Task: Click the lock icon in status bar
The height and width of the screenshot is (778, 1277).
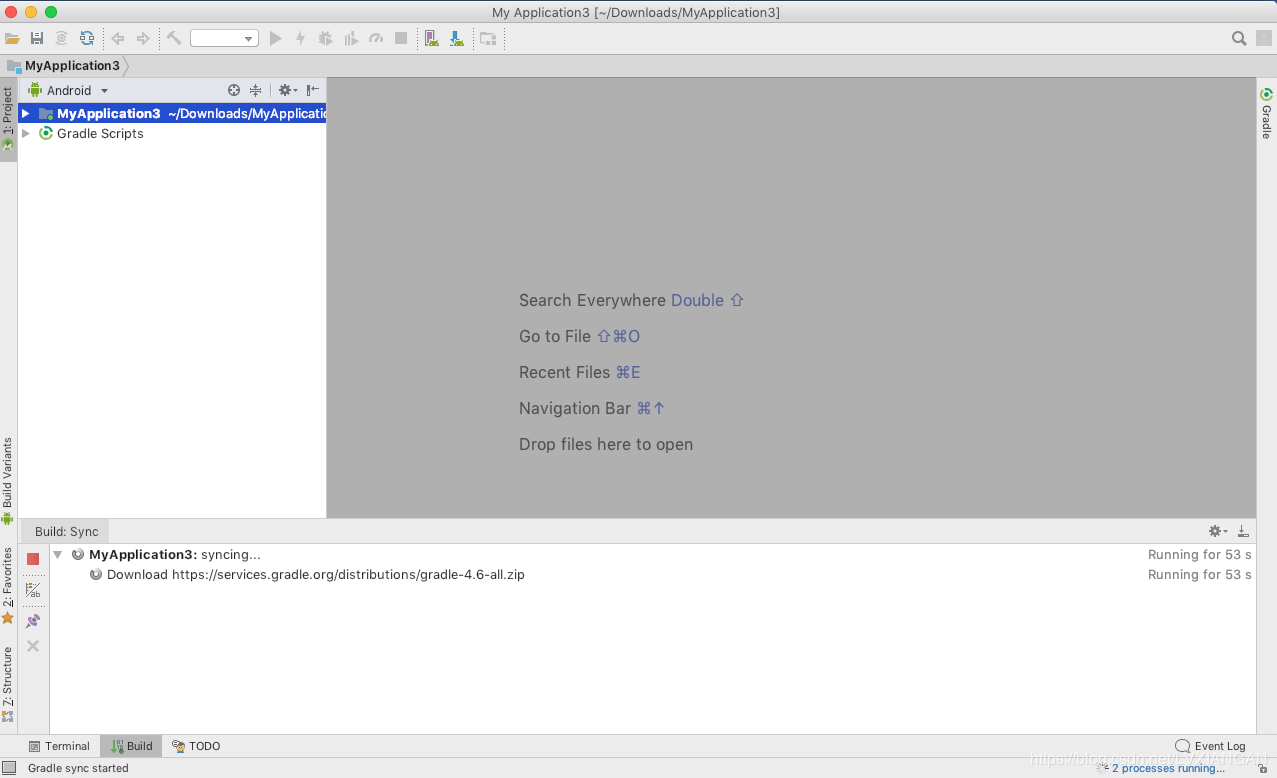Action: tap(1263, 768)
